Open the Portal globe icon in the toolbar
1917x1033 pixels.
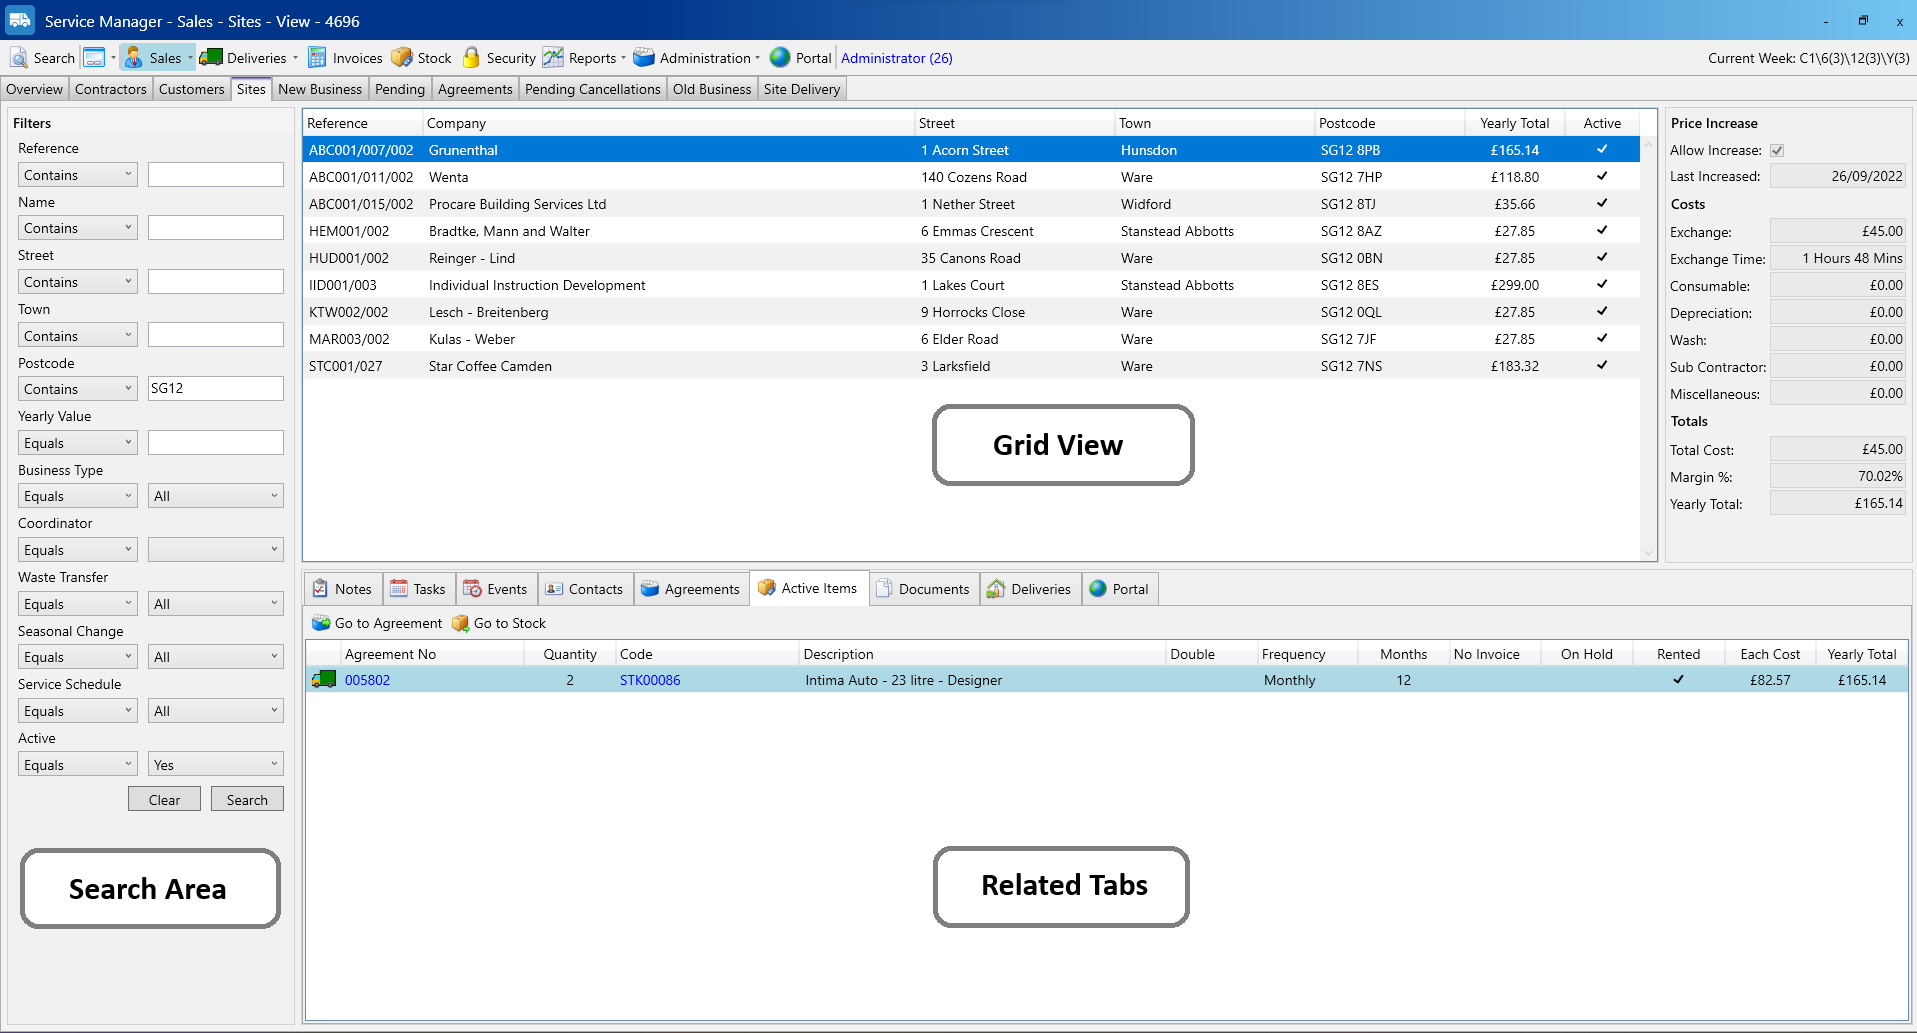(x=780, y=58)
